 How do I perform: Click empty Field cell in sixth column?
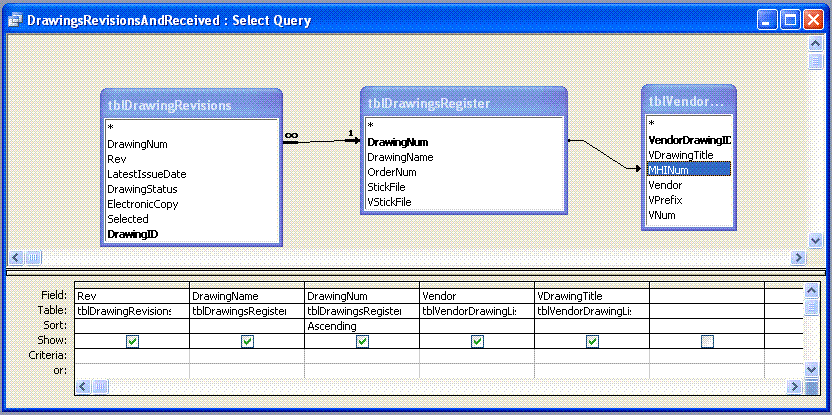click(707, 296)
